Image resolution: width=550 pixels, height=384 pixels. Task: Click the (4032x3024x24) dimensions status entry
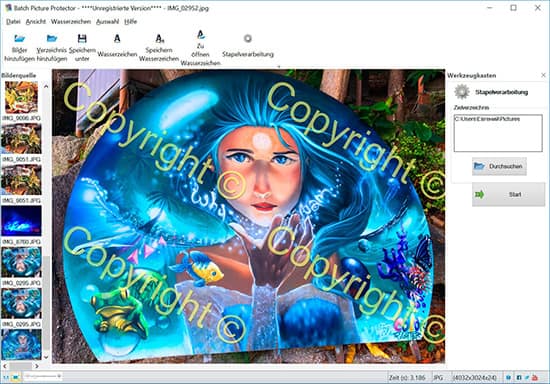point(475,378)
